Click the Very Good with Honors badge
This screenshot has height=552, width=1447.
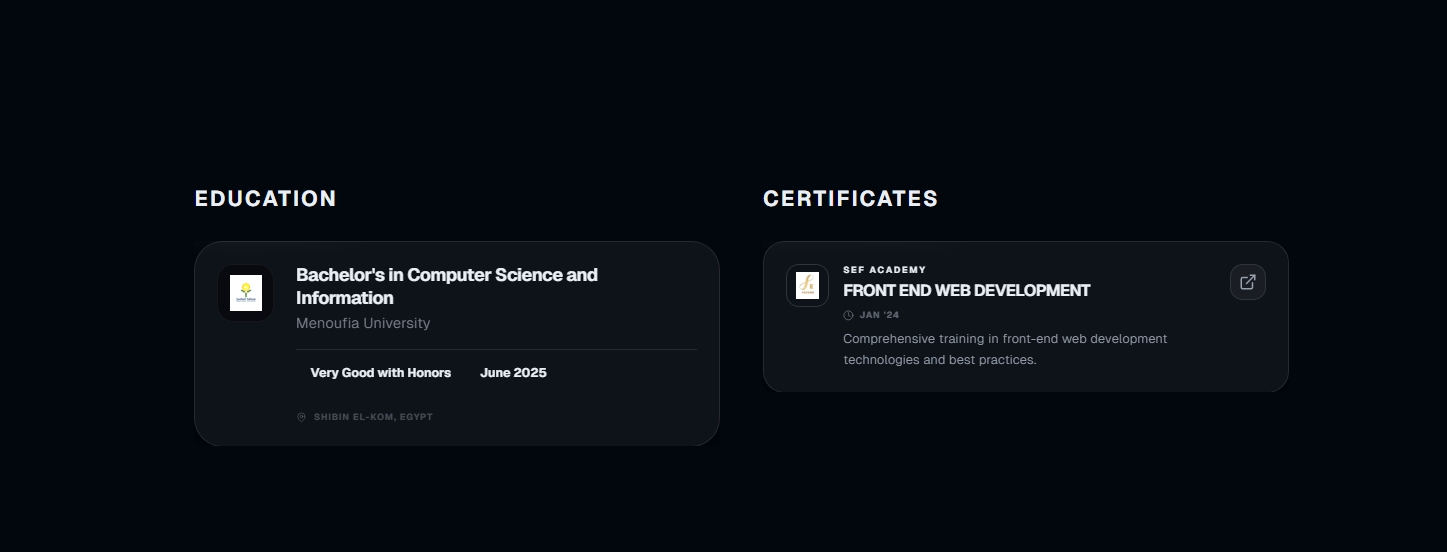click(381, 373)
